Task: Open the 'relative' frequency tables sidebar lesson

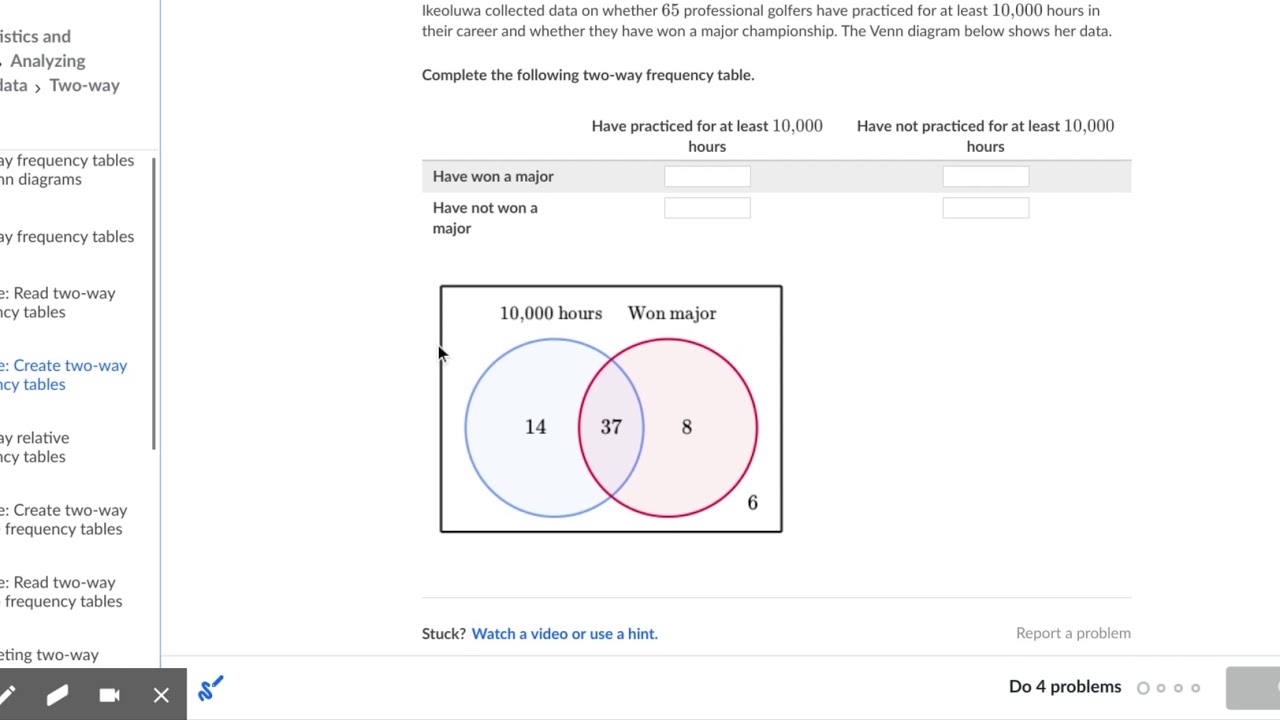Action: tap(34, 447)
